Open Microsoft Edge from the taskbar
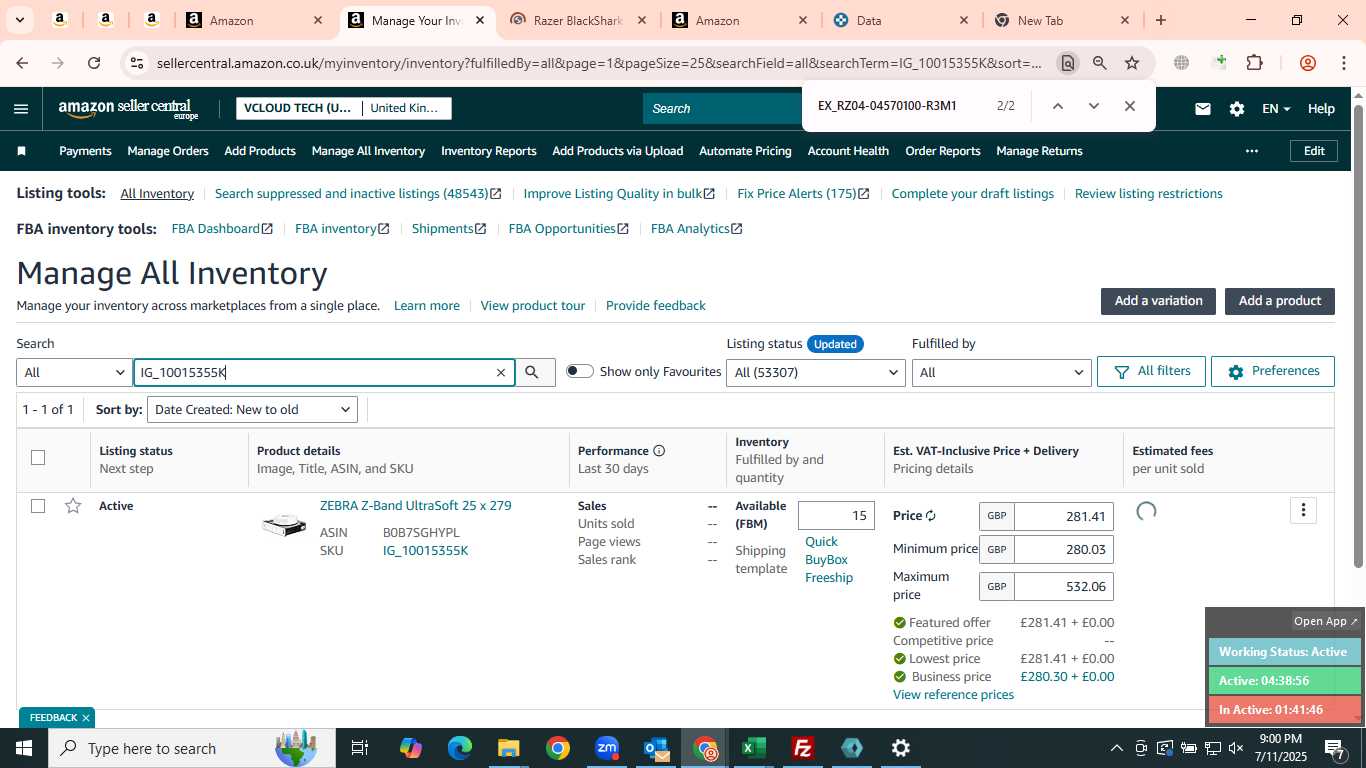 (460, 748)
